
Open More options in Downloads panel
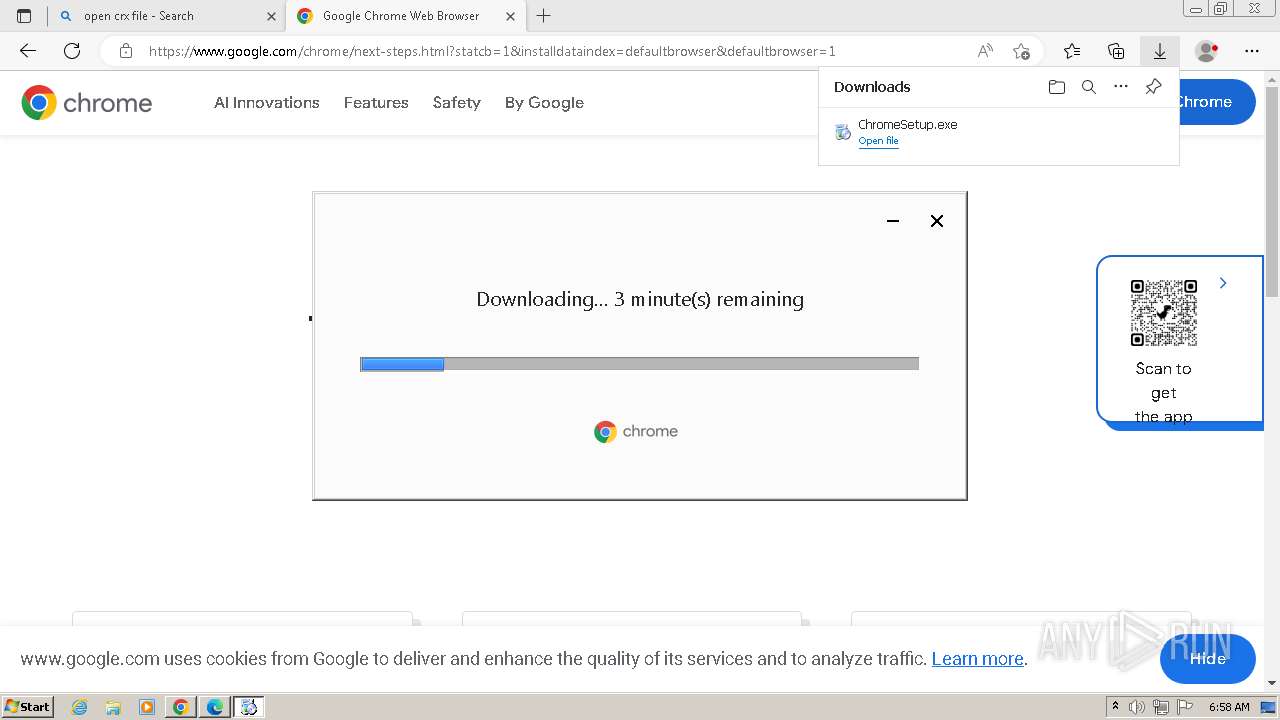tap(1121, 87)
